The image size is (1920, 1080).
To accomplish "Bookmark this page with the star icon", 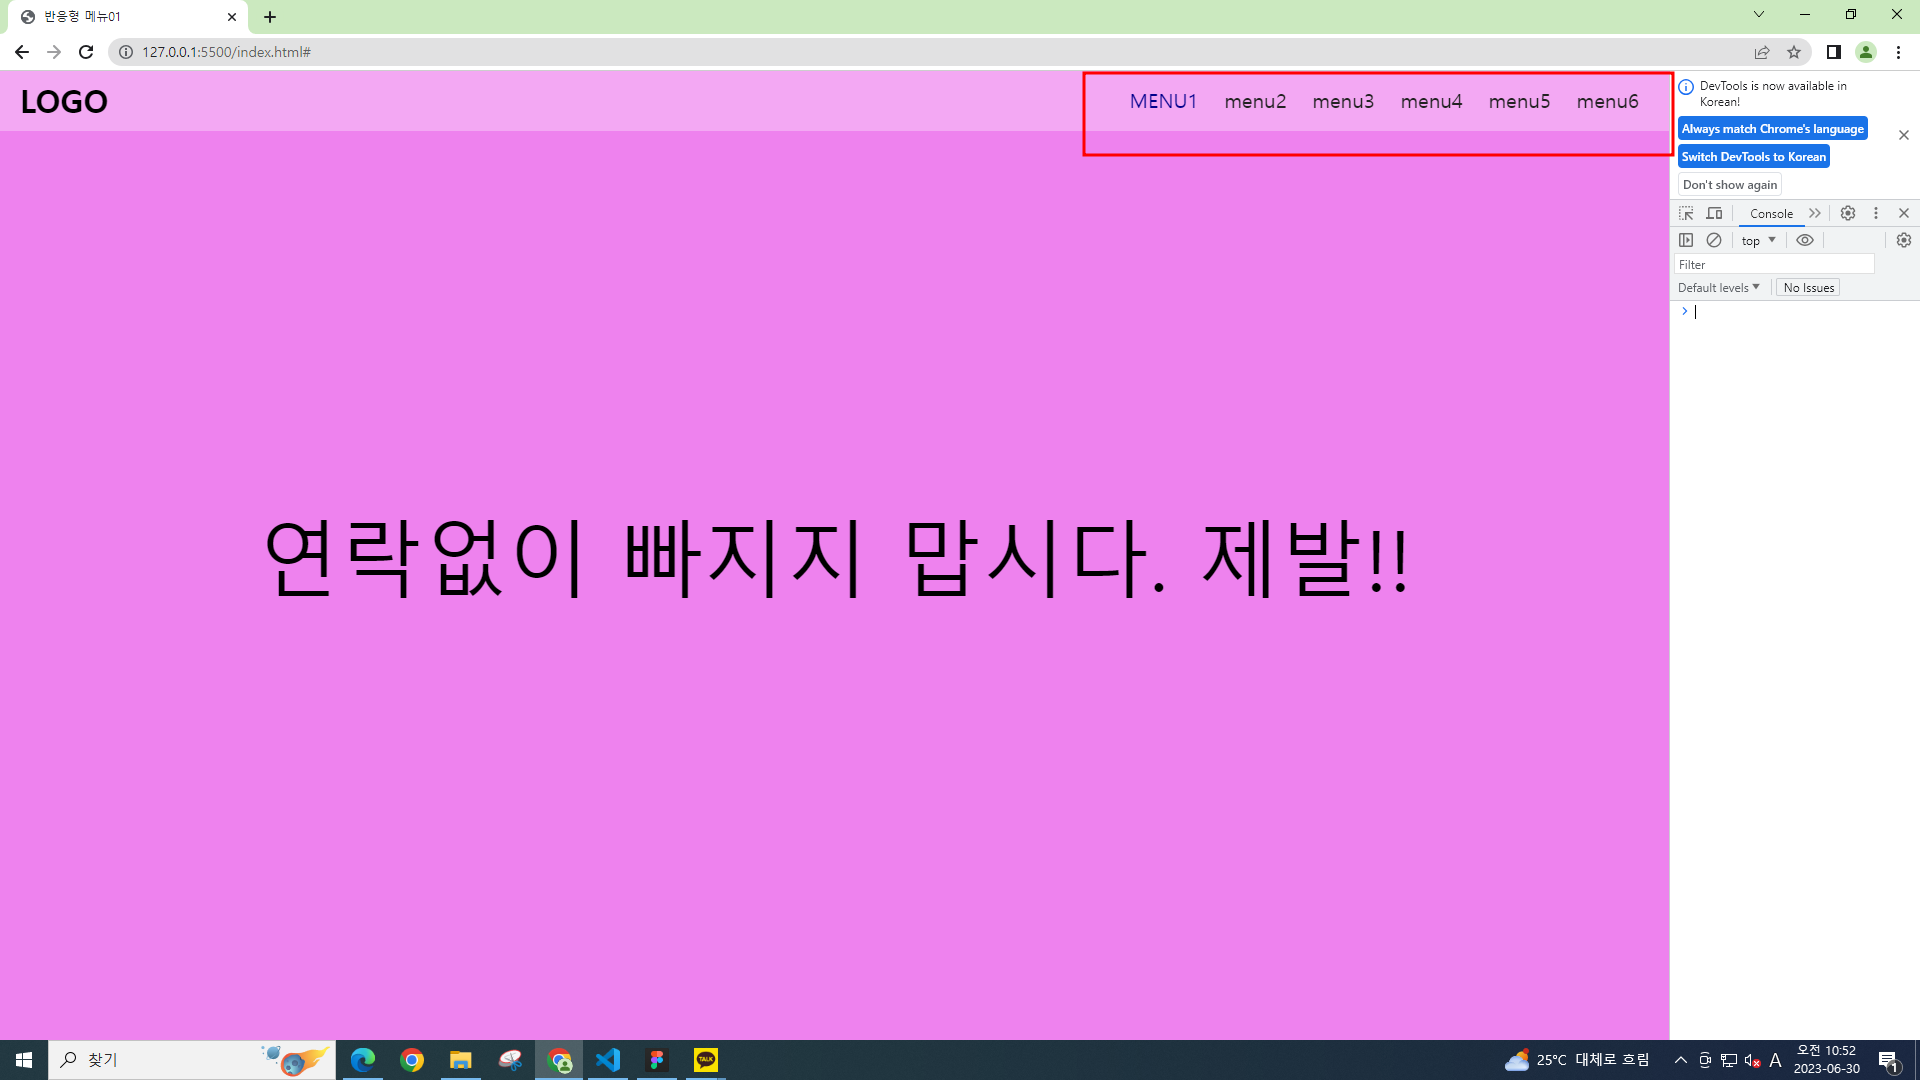I will [x=1794, y=52].
